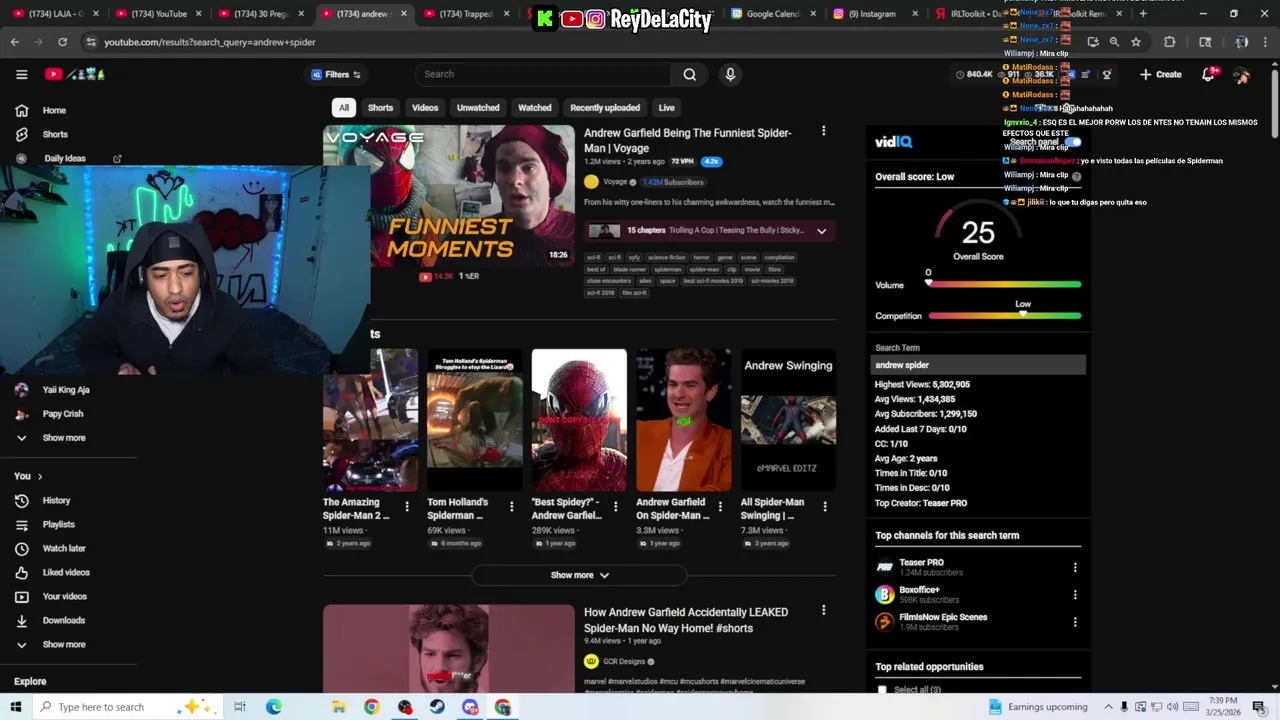
Task: Go back with the browser back arrow
Action: click(14, 42)
